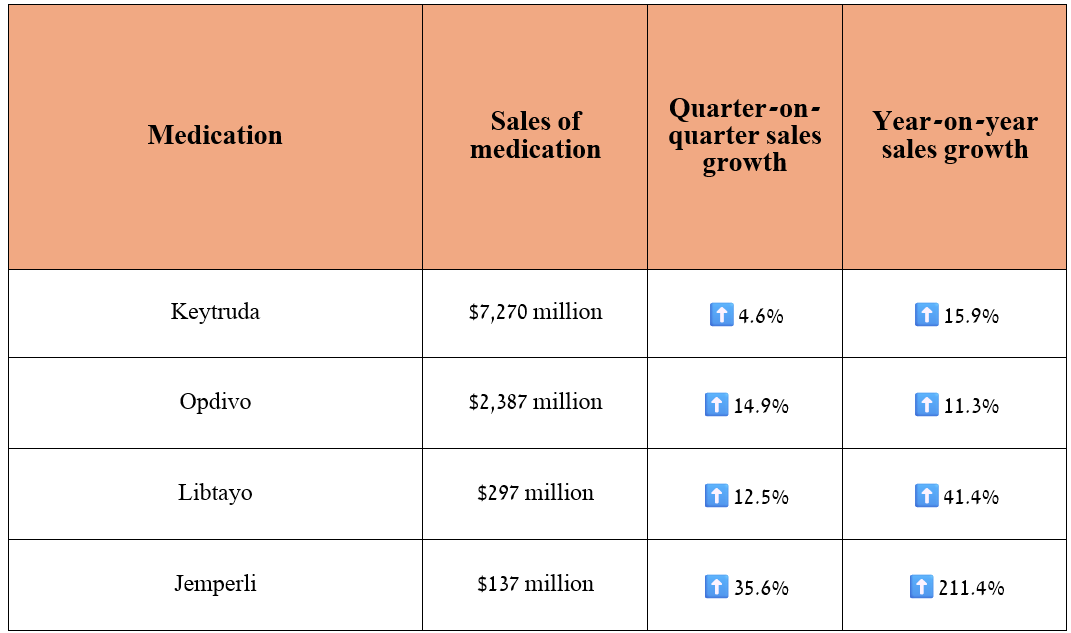Click the $297 million sales cell
This screenshot has width=1071, height=633.
coord(535,493)
